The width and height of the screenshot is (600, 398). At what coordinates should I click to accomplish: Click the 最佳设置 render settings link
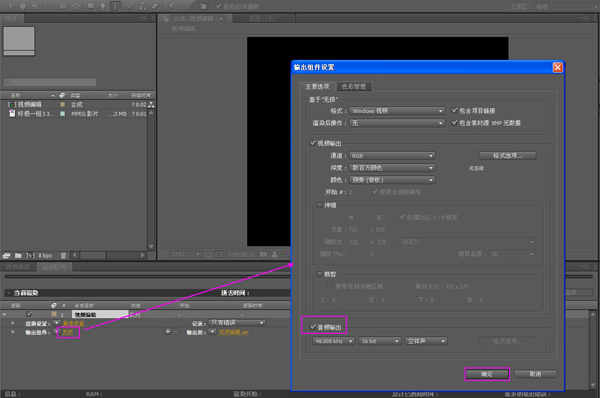pos(73,323)
